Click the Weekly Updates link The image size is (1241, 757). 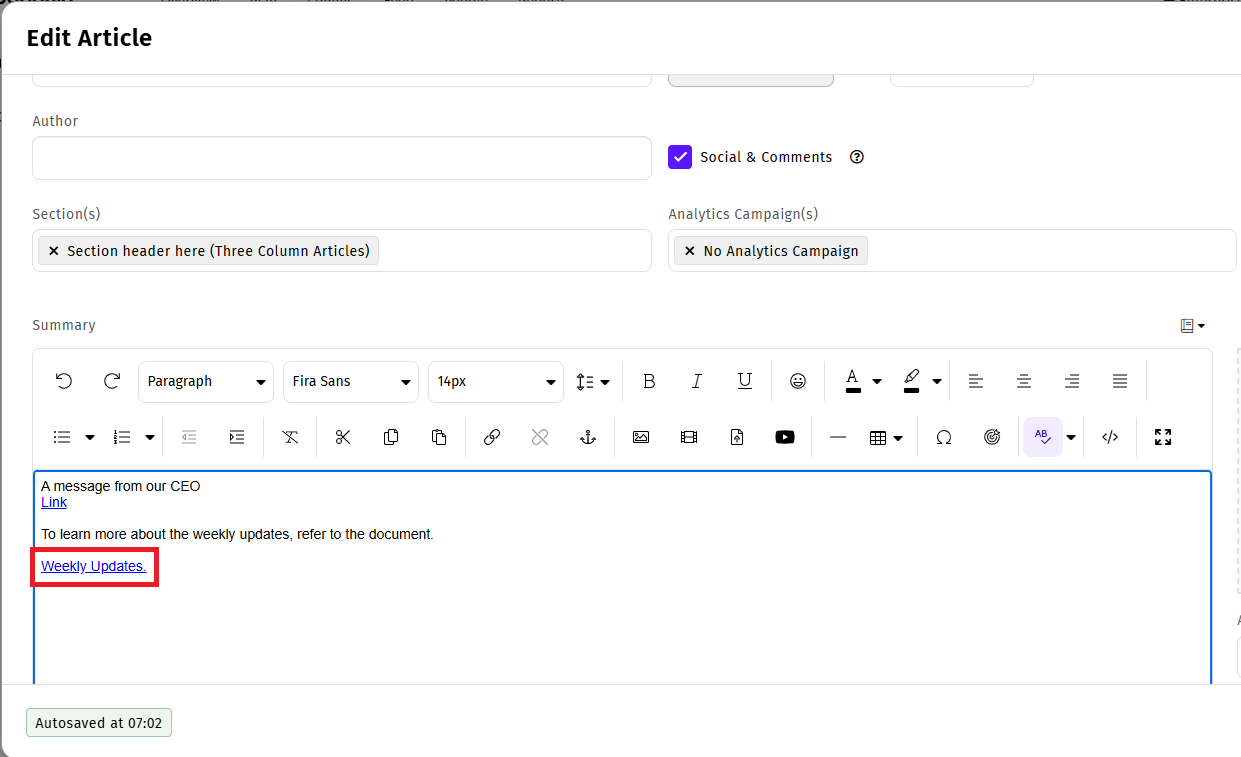(x=93, y=566)
